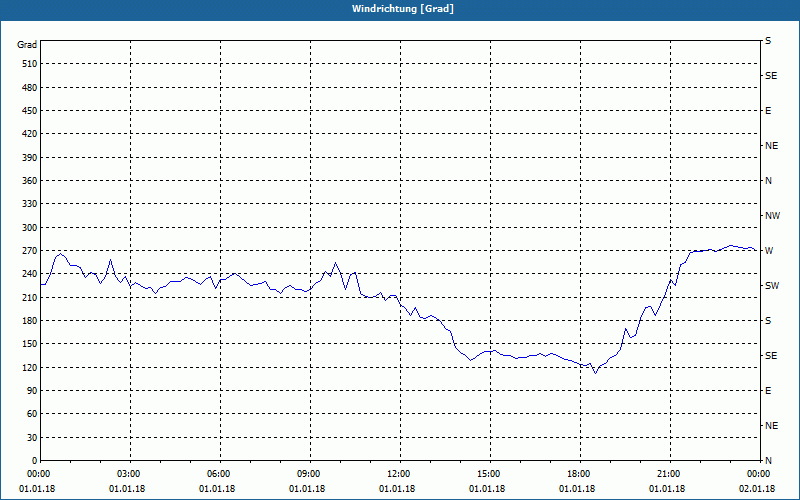
Task: Click the 03:00 time label
Action: (x=131, y=473)
